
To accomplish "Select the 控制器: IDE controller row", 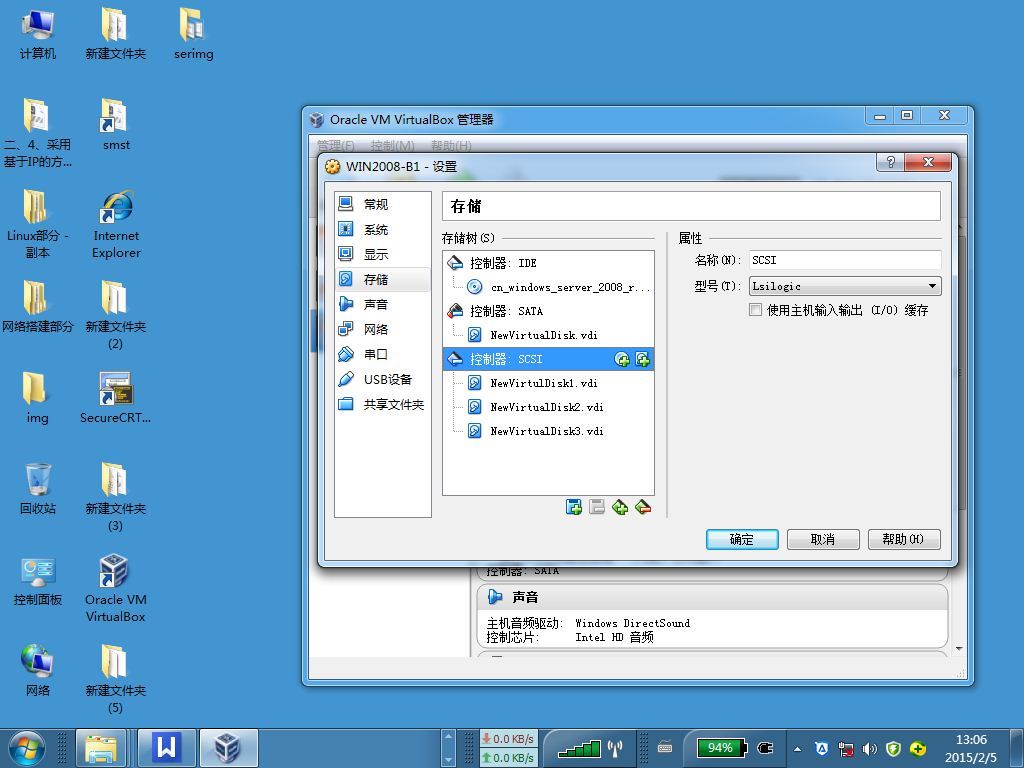I will (548, 263).
